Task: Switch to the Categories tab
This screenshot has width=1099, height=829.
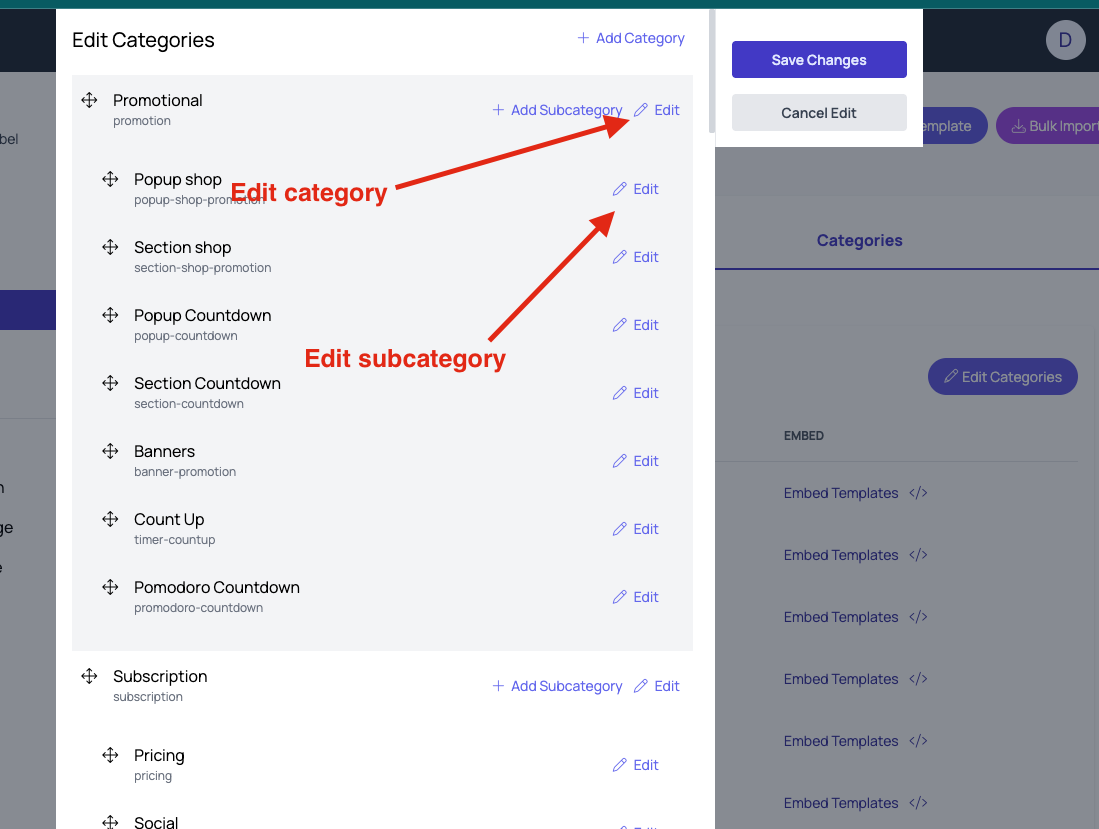Action: tap(859, 240)
